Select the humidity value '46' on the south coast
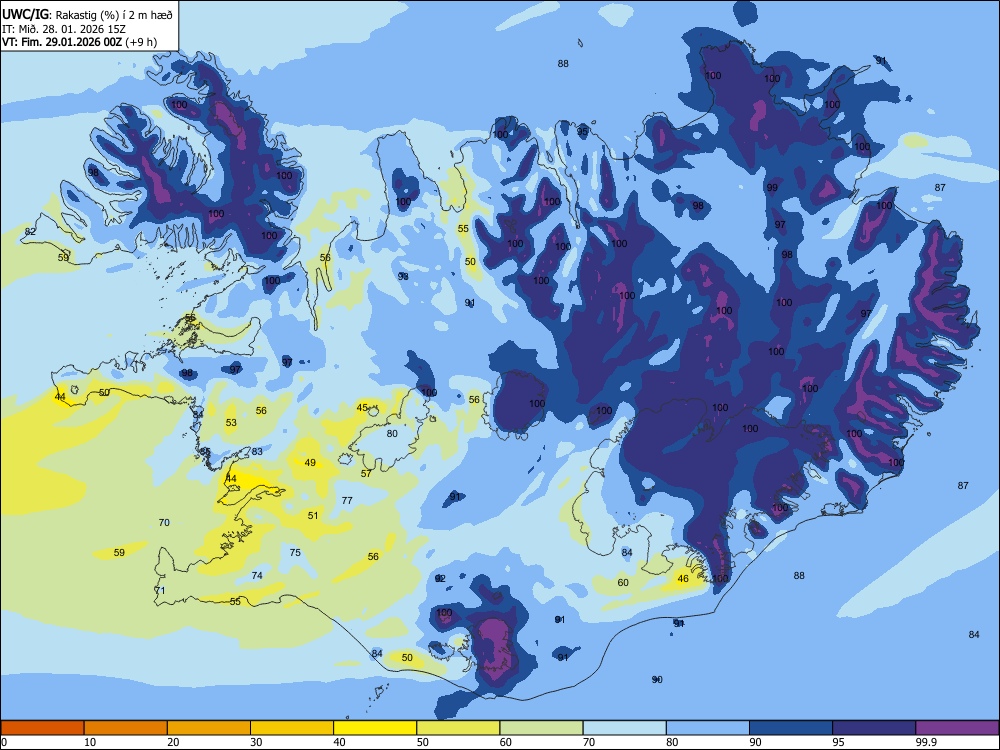Screen dimensions: 1000x750 (x=683, y=578)
